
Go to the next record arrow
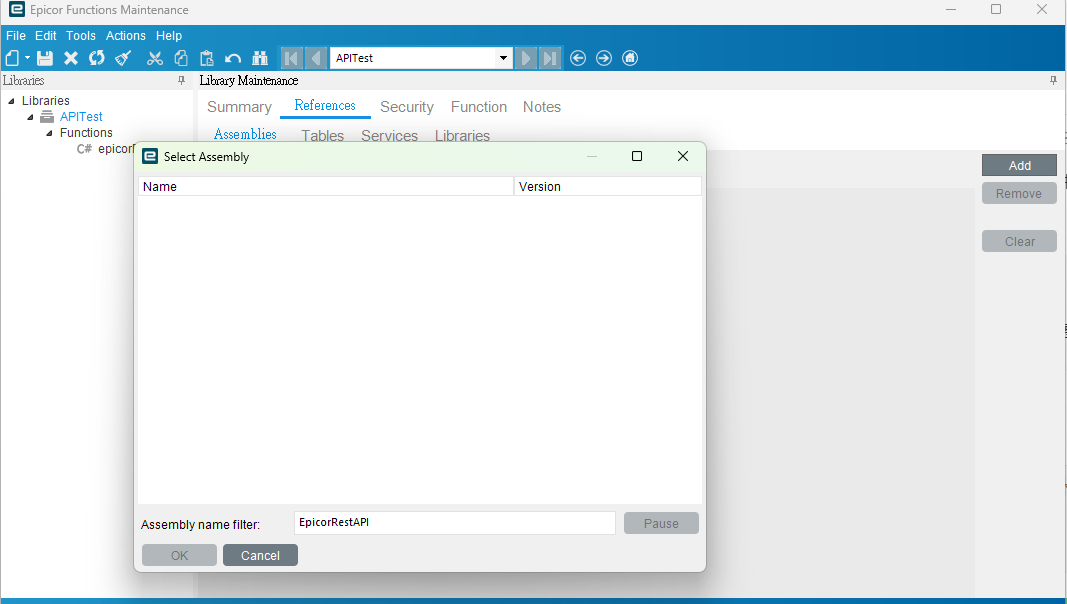(x=525, y=58)
